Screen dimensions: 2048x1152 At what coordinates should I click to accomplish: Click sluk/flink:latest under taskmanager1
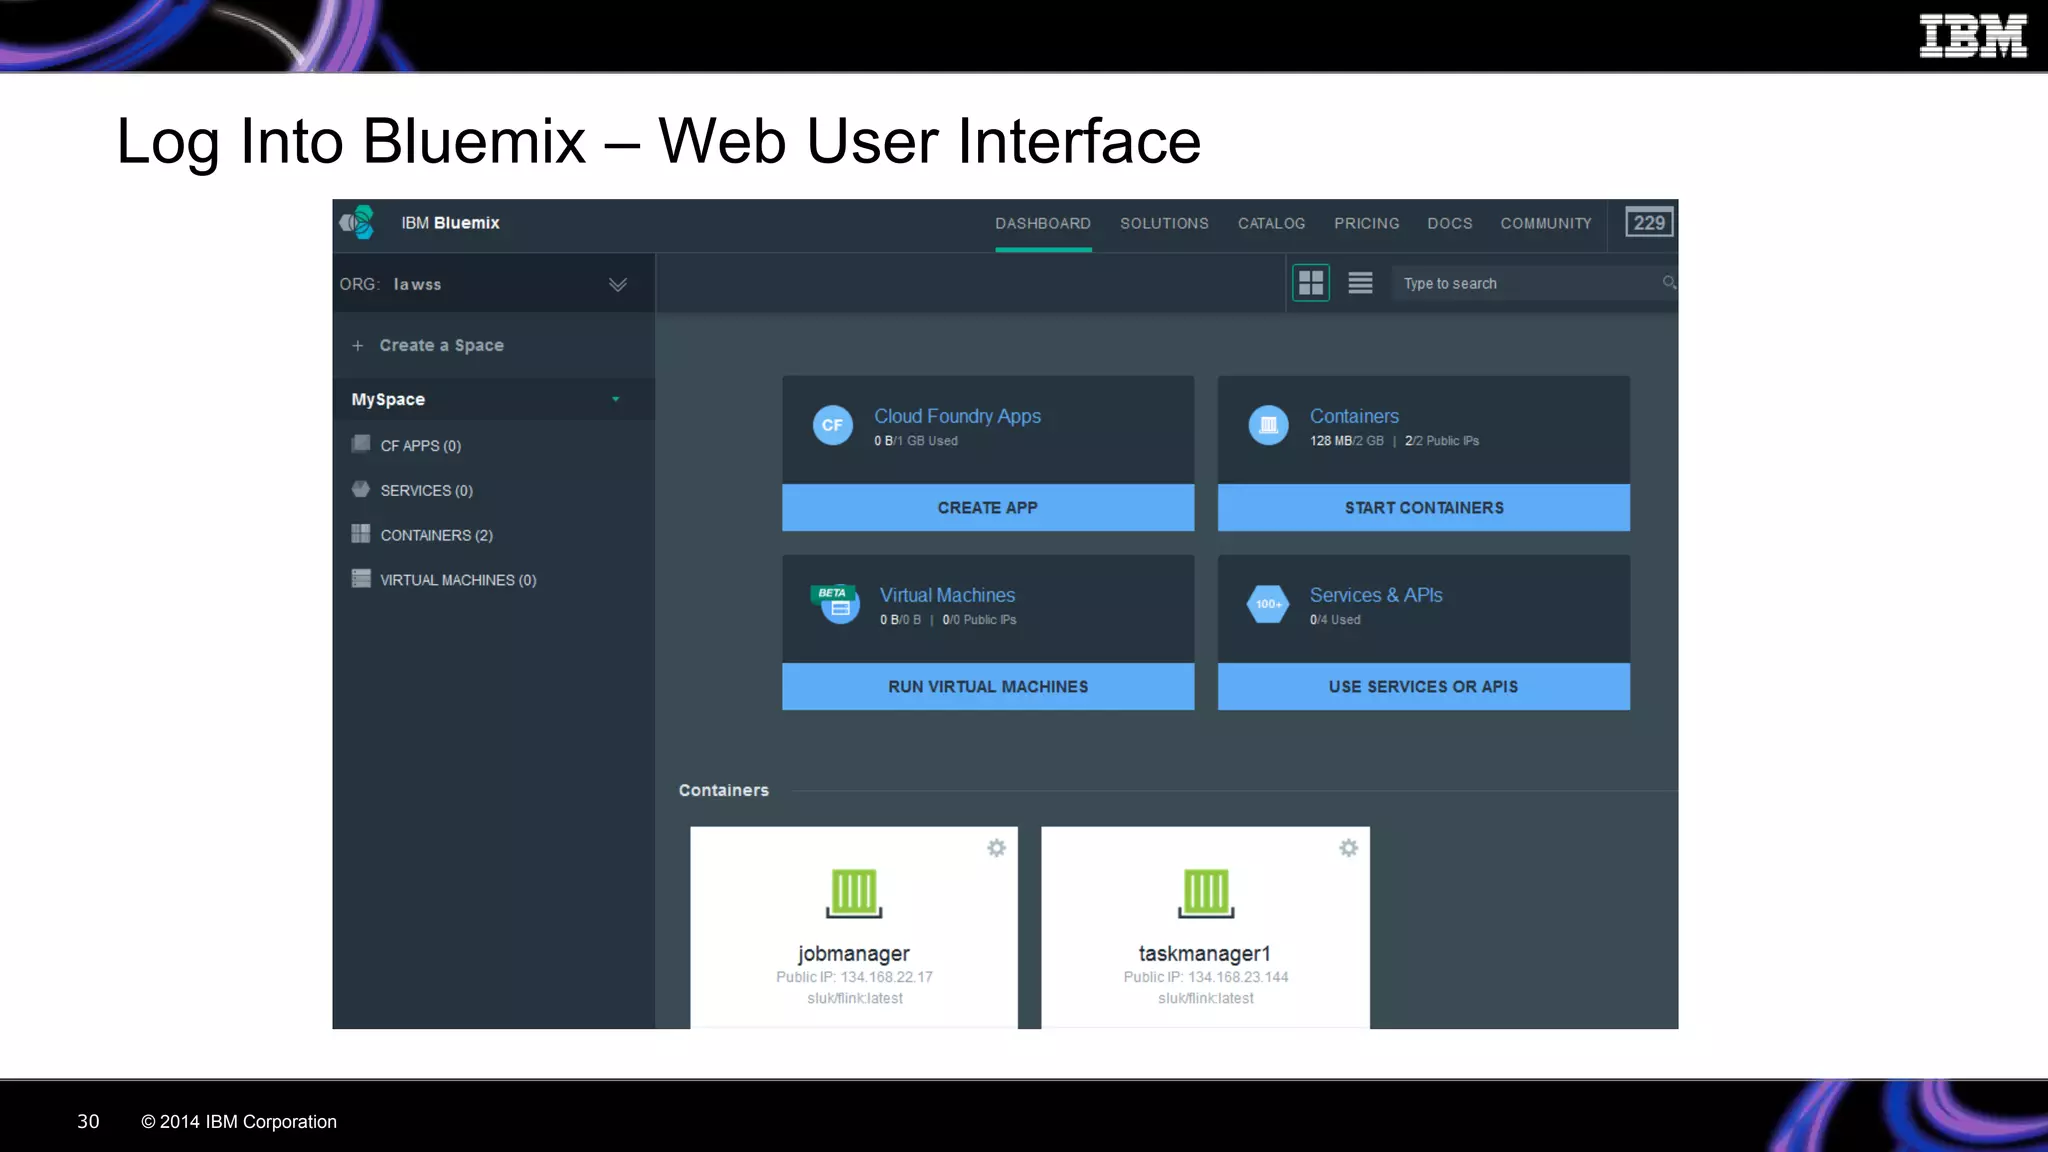(x=1206, y=998)
